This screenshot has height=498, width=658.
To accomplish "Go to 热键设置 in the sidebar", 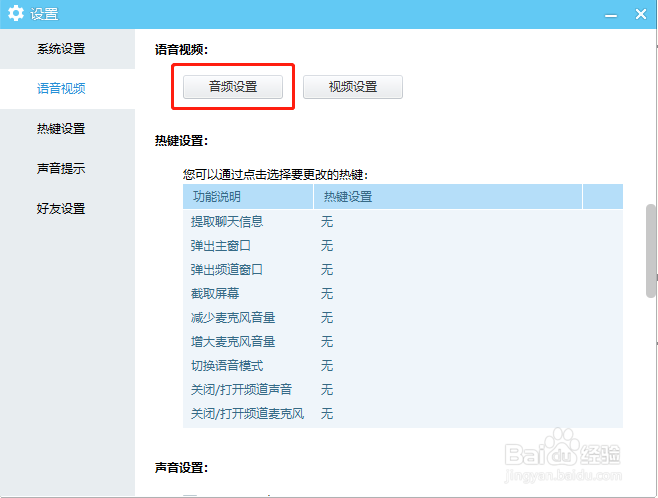I will [x=67, y=128].
